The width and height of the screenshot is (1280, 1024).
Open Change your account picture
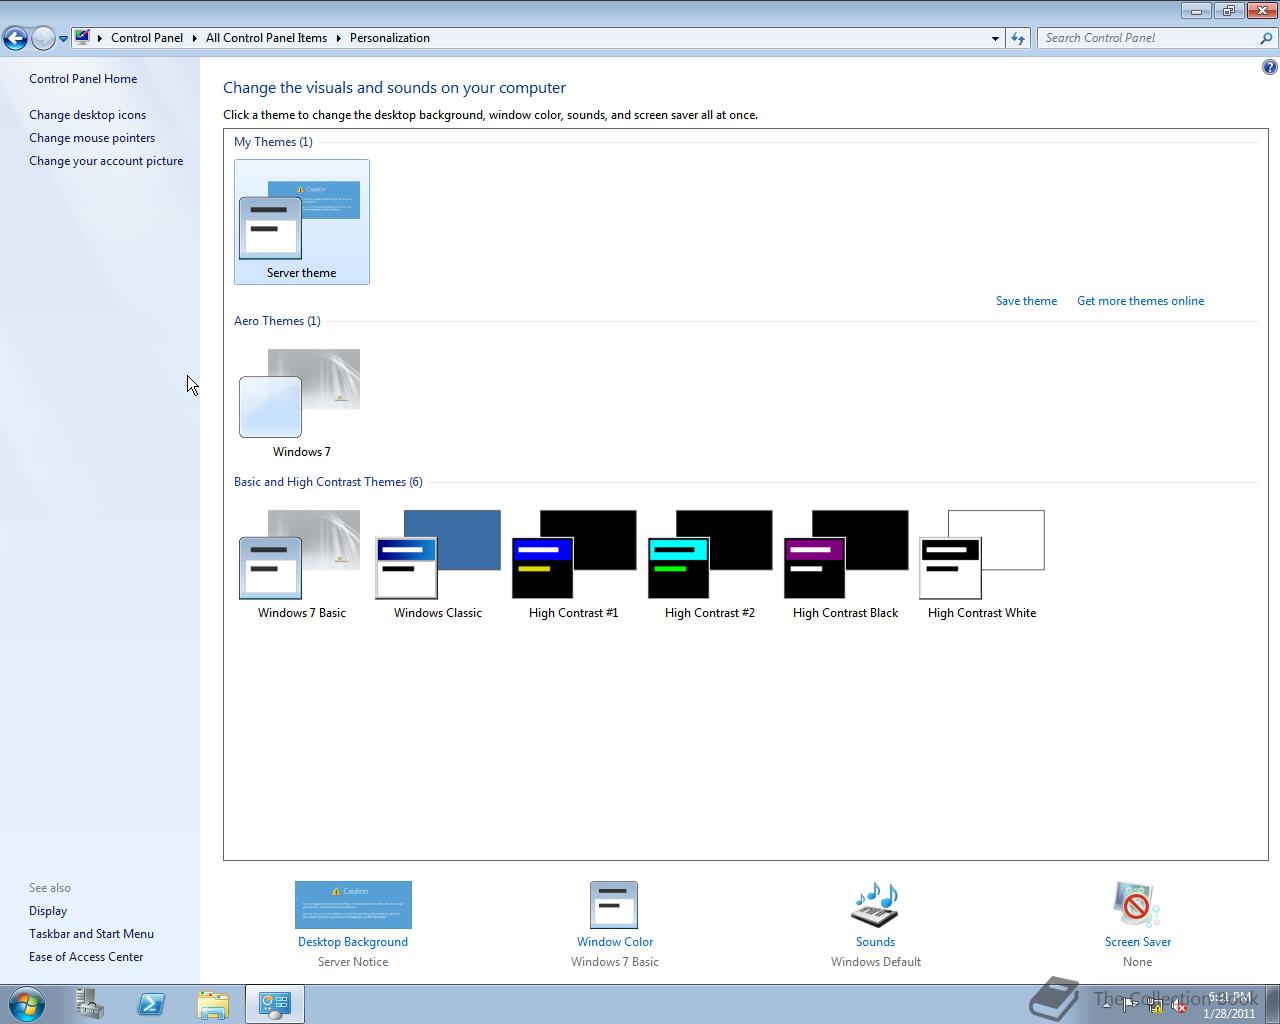[106, 161]
